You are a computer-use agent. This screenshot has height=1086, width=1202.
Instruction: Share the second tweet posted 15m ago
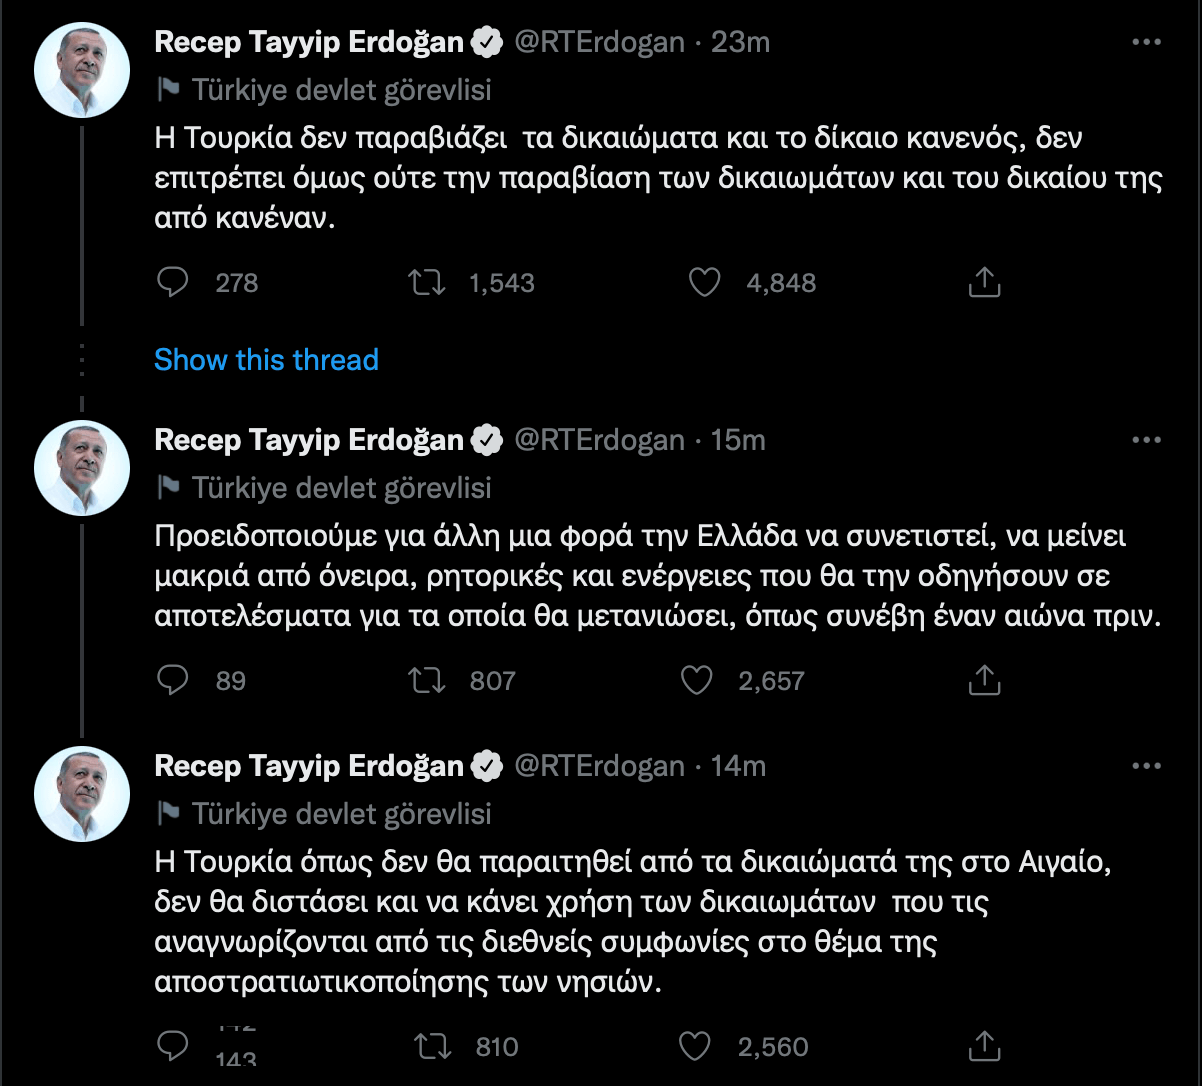(x=985, y=681)
